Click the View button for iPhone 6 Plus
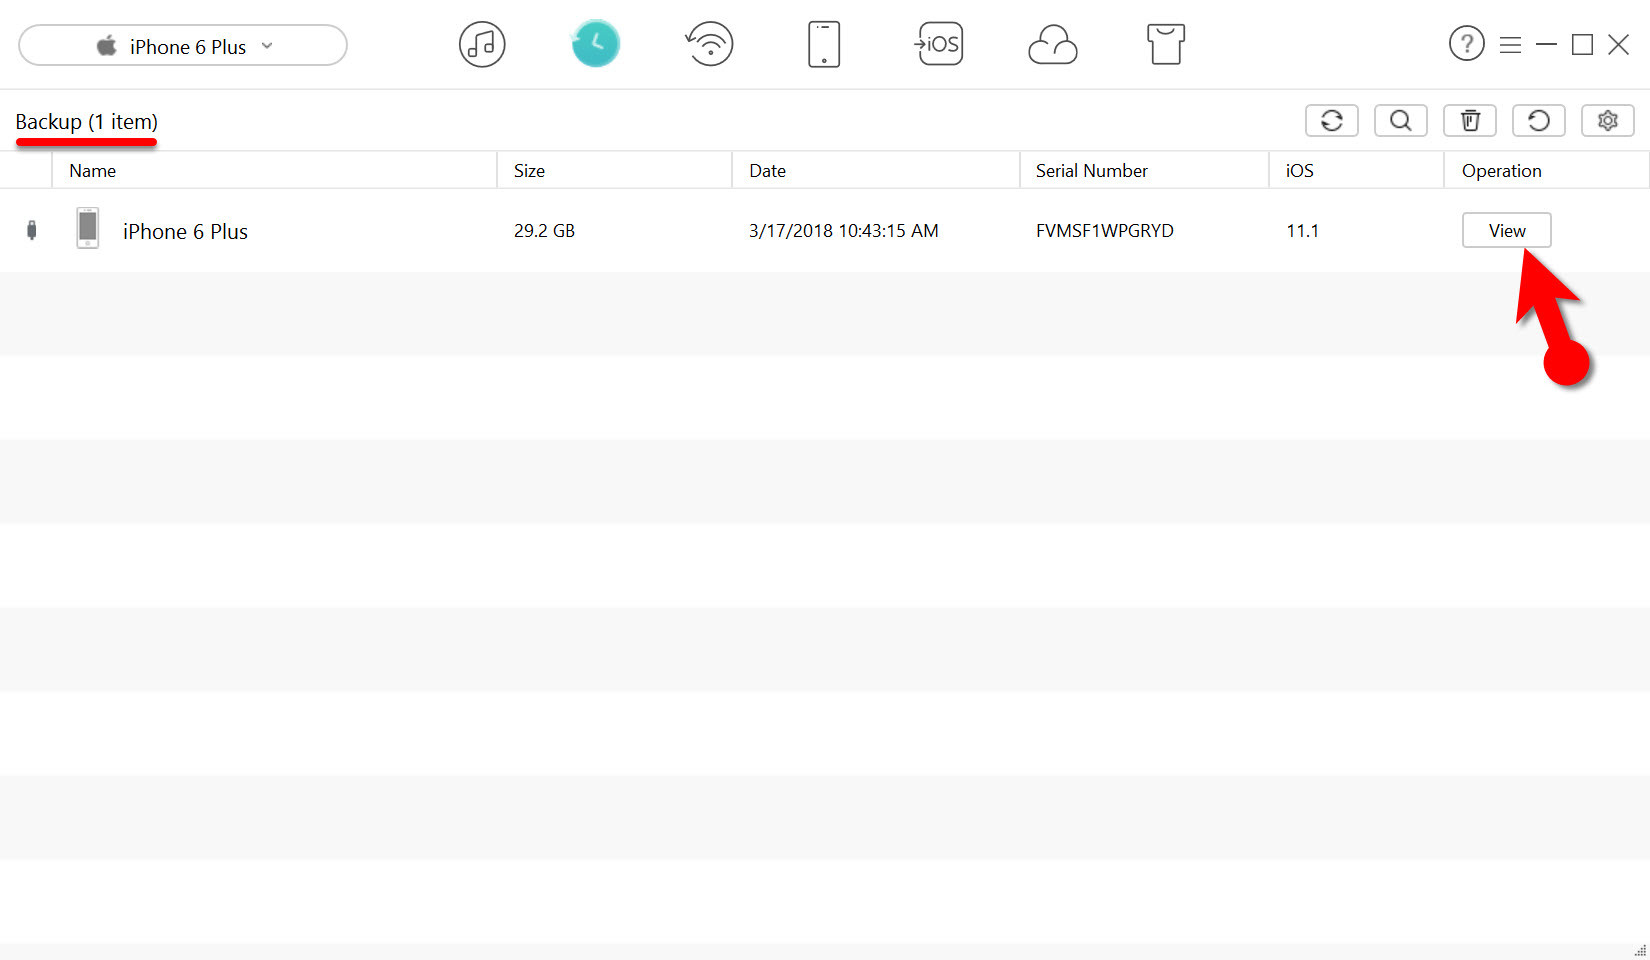The height and width of the screenshot is (960, 1650). [1507, 230]
